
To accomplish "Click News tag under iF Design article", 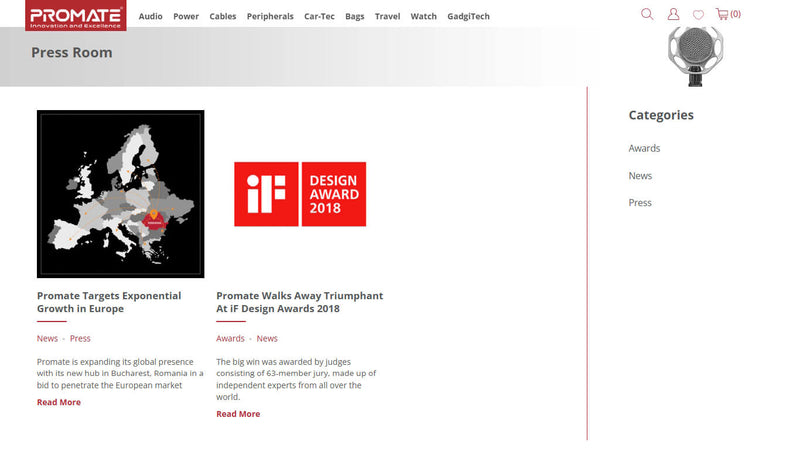I will click(x=267, y=339).
